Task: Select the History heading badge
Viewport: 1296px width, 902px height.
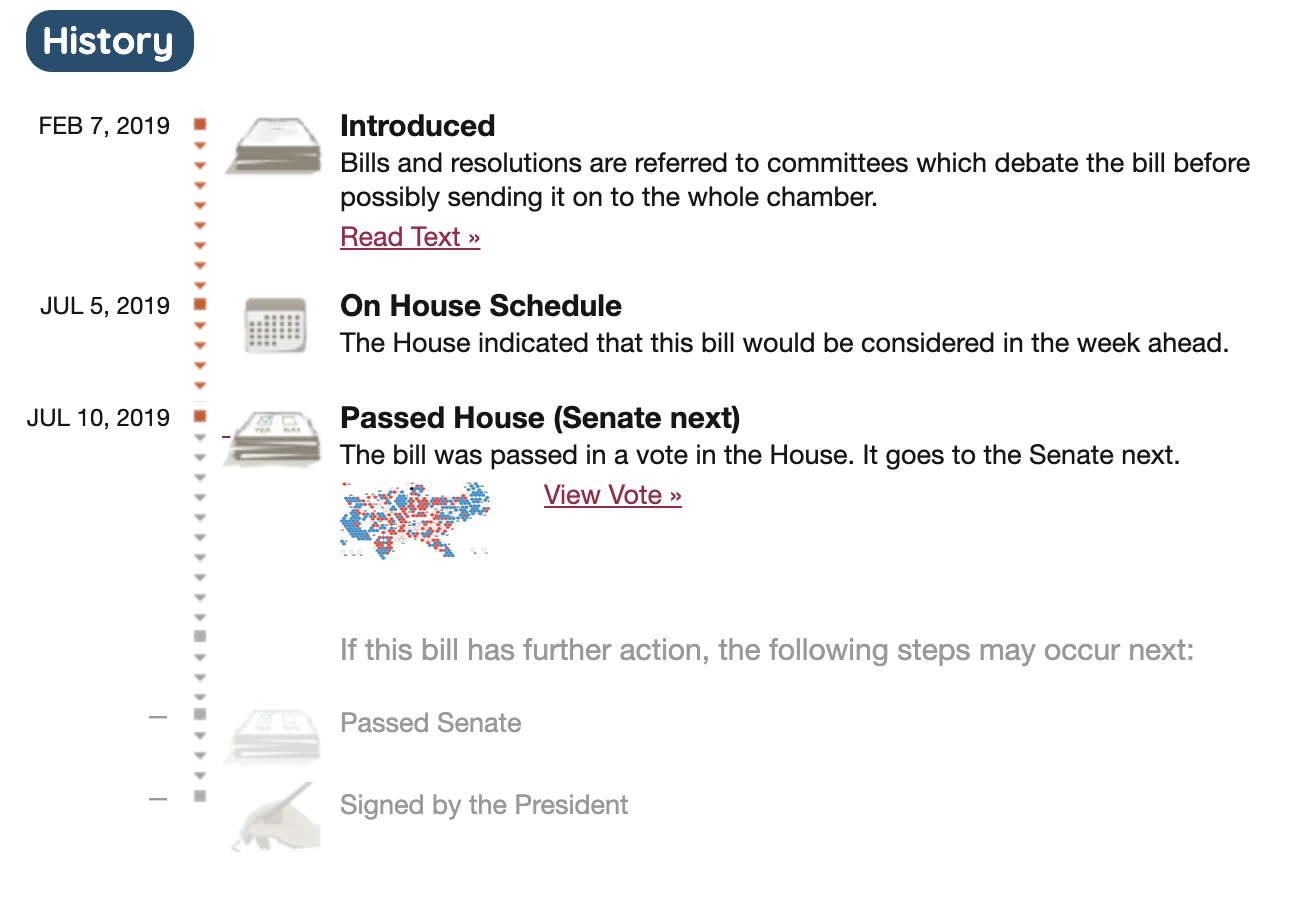Action: point(109,42)
